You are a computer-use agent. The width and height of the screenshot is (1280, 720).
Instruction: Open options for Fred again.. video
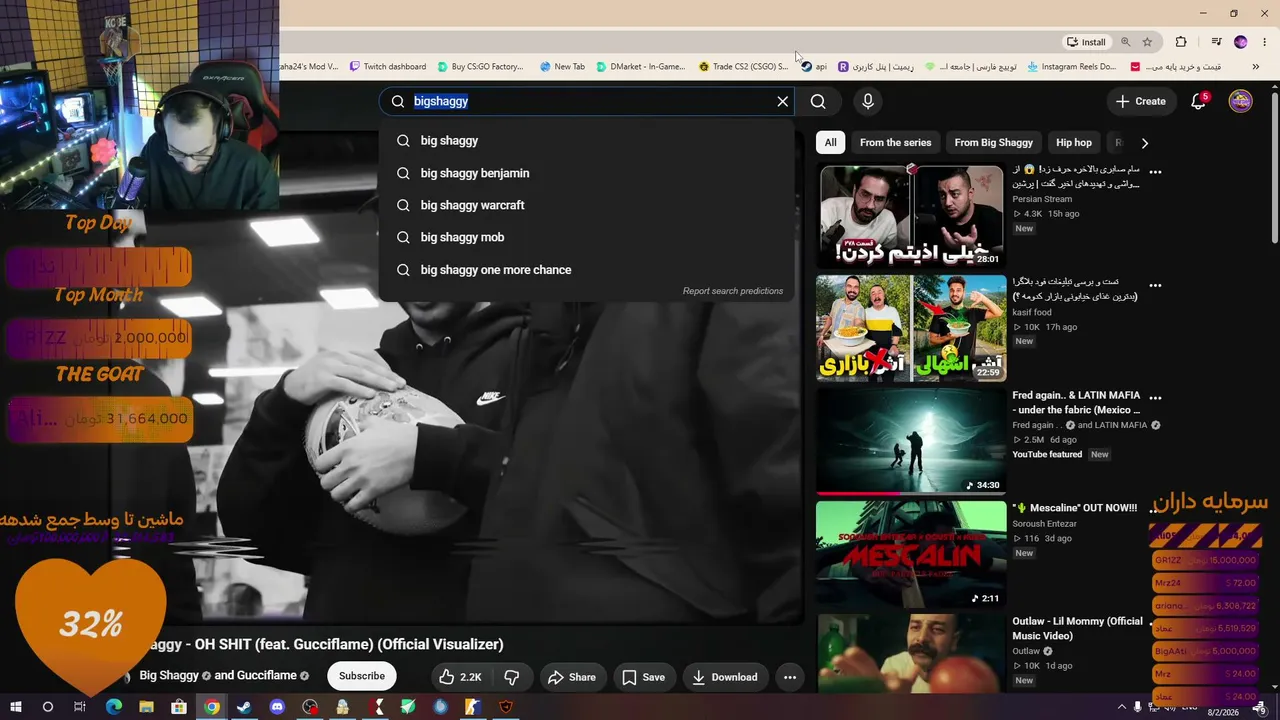click(1155, 398)
